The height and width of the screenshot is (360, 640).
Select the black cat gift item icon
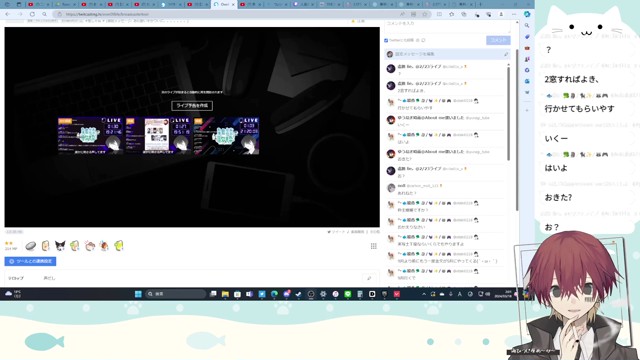point(60,245)
